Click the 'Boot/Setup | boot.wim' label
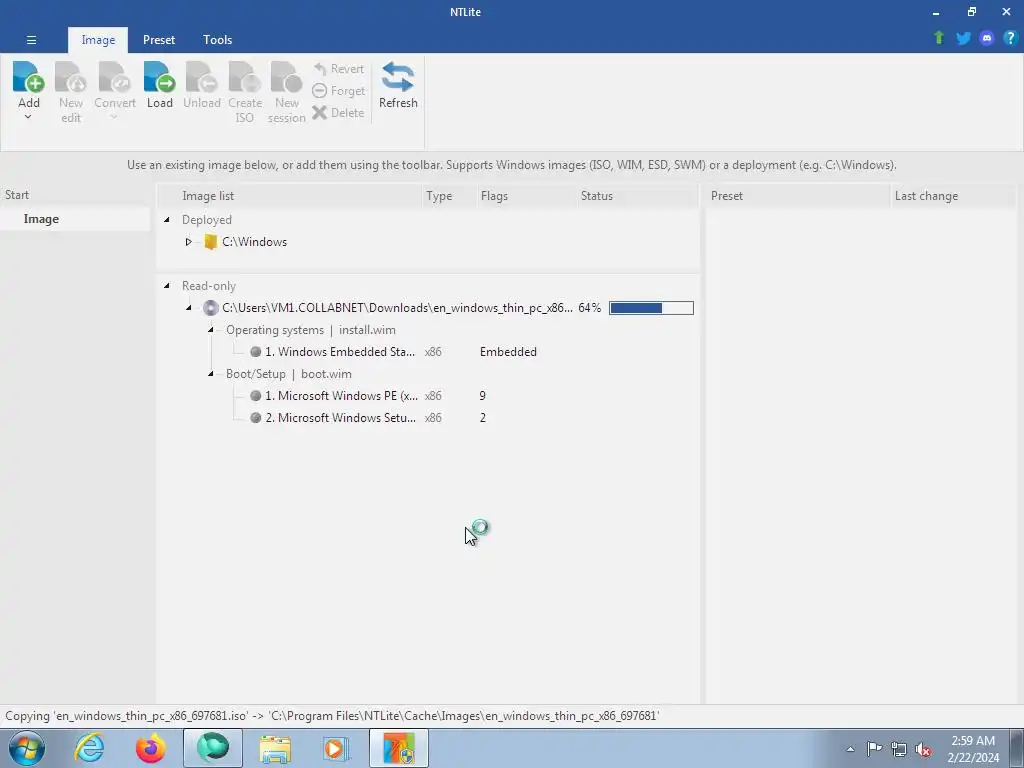The width and height of the screenshot is (1024, 768). tap(289, 374)
